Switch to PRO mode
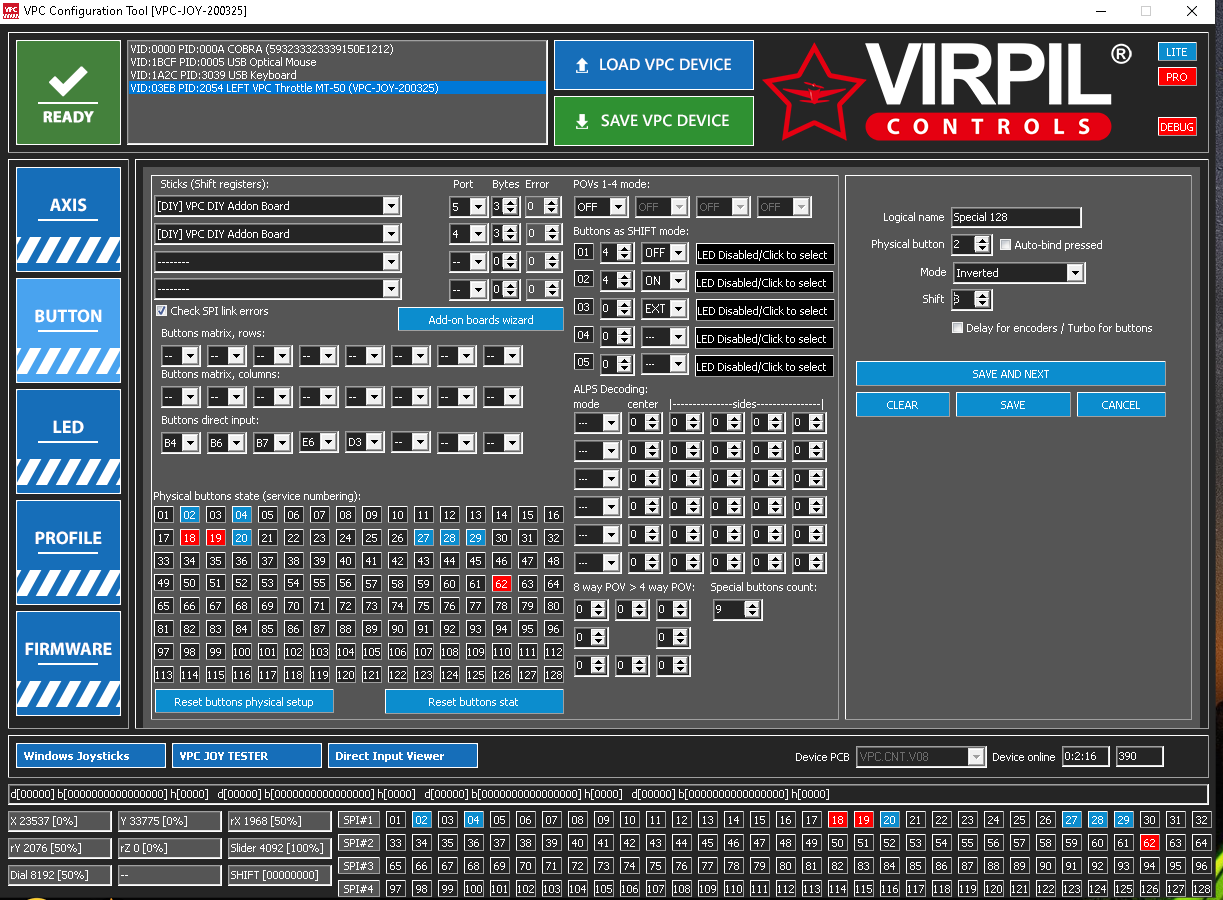The height and width of the screenshot is (900, 1223). 1177,77
